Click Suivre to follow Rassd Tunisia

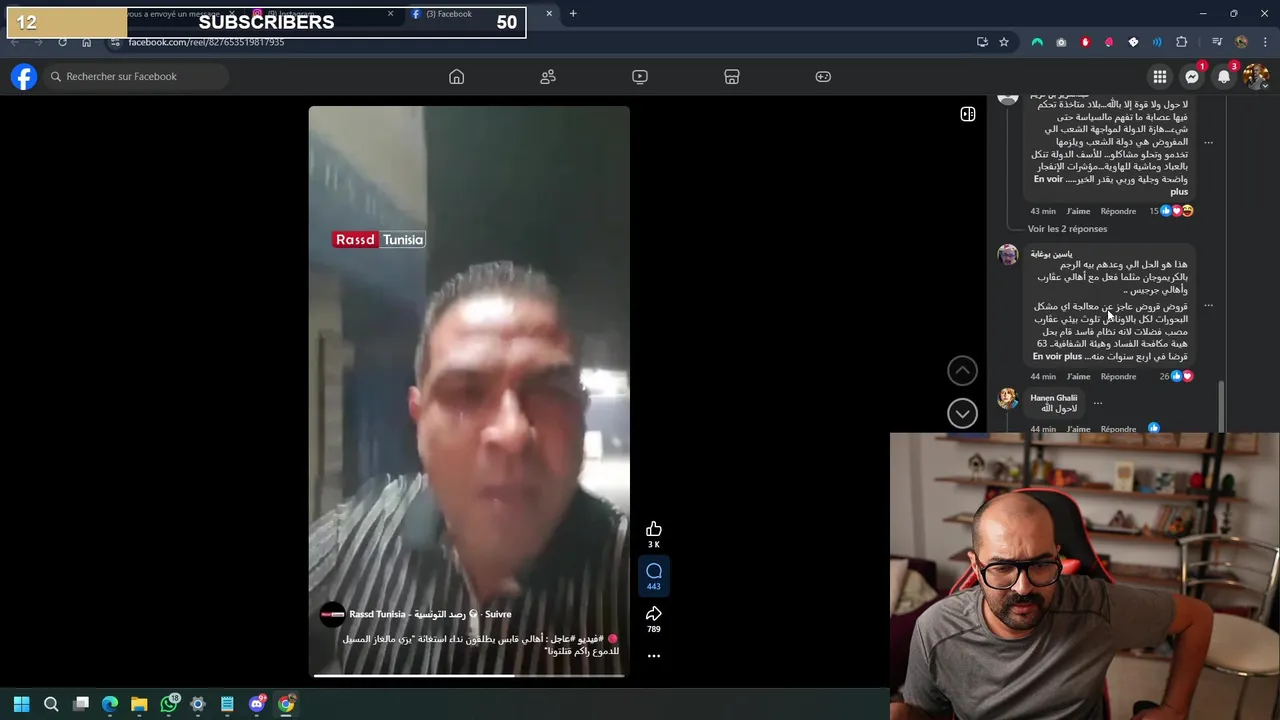click(498, 614)
